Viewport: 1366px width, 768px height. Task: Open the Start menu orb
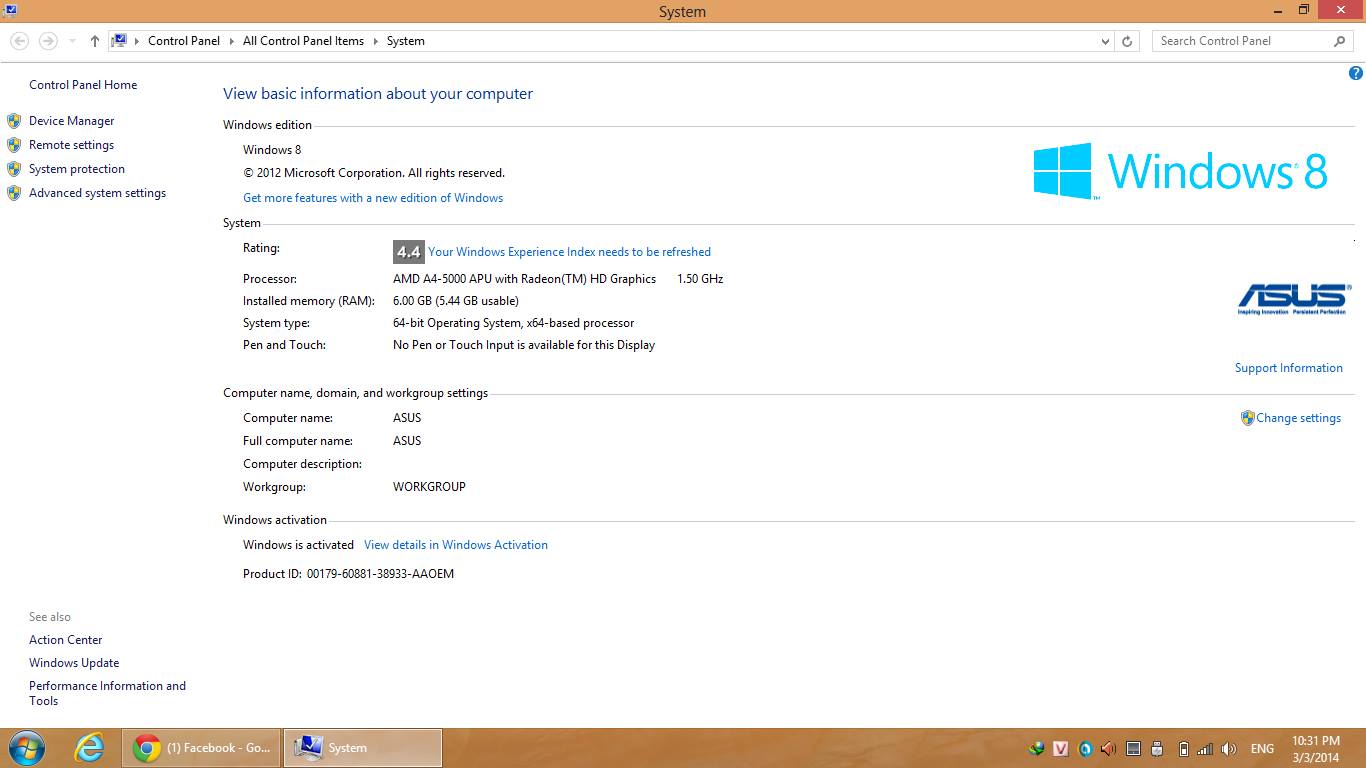(x=26, y=748)
